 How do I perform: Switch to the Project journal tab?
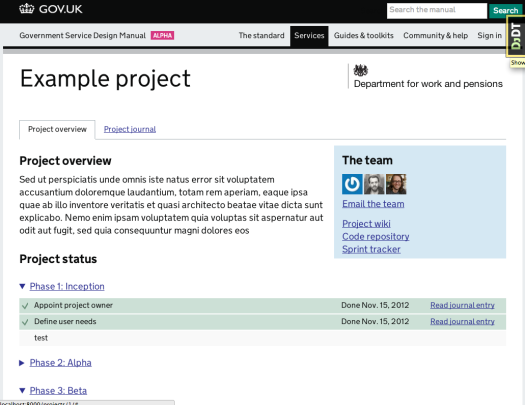tap(130, 129)
